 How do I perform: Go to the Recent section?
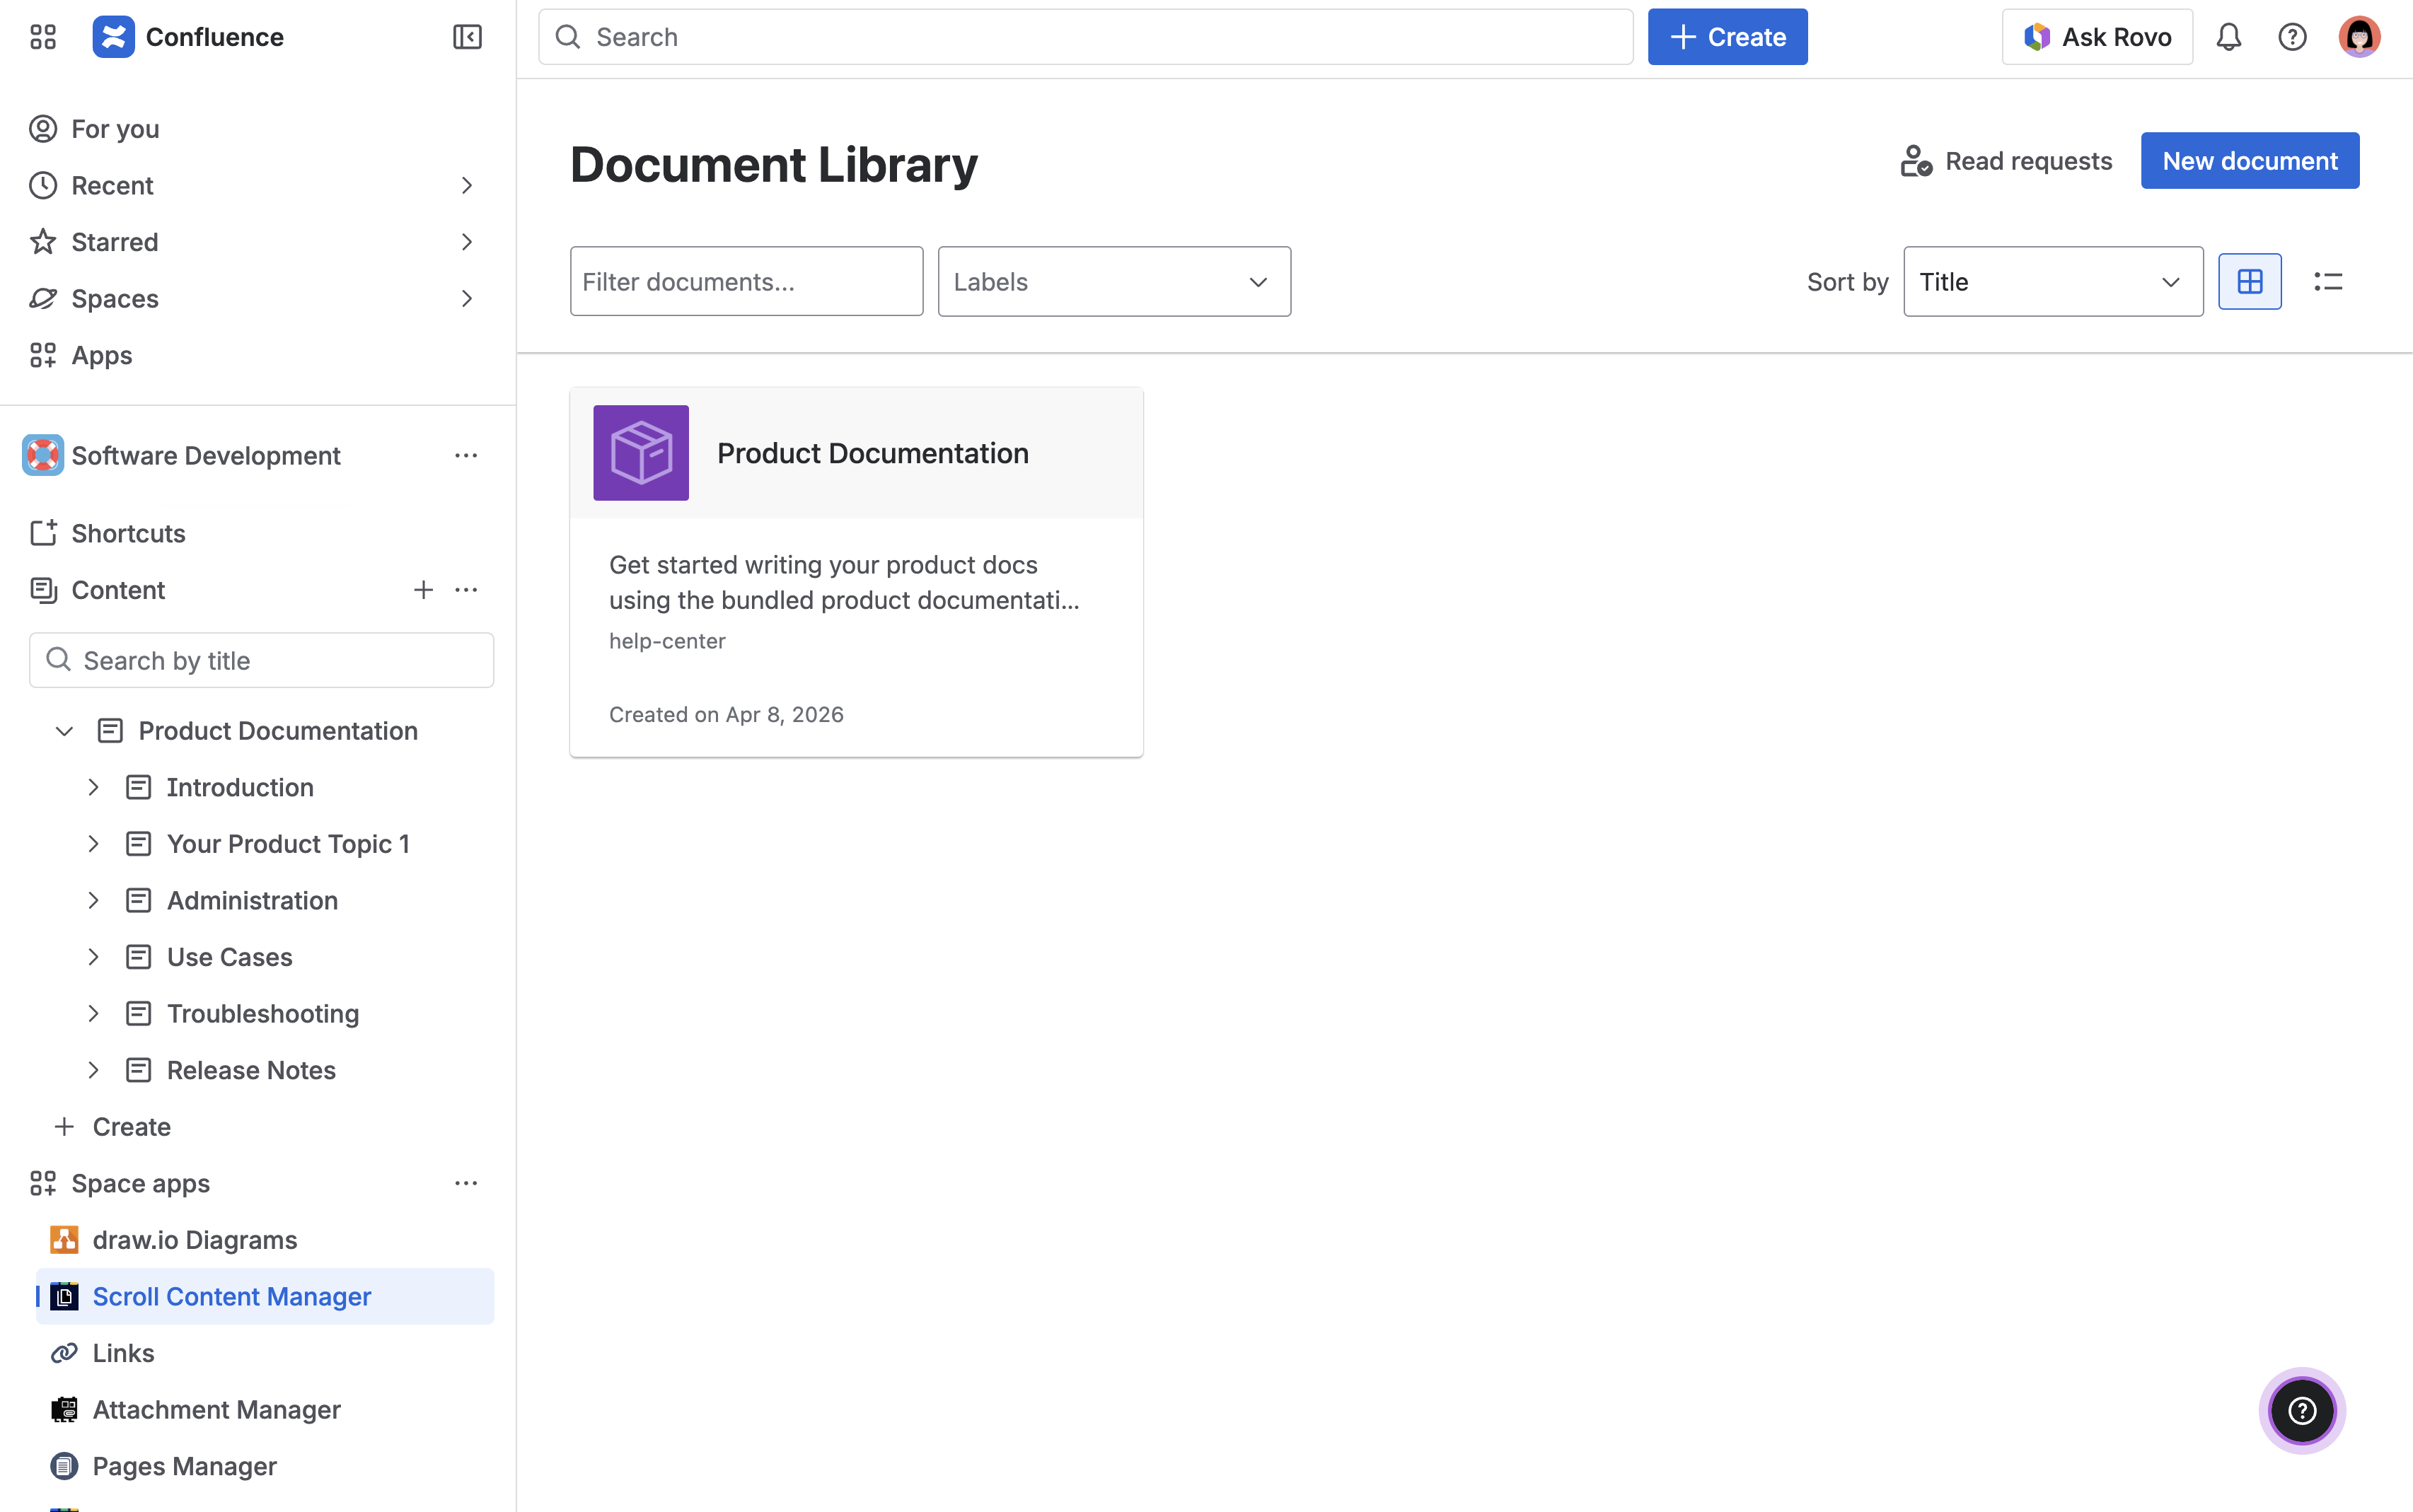(x=111, y=185)
